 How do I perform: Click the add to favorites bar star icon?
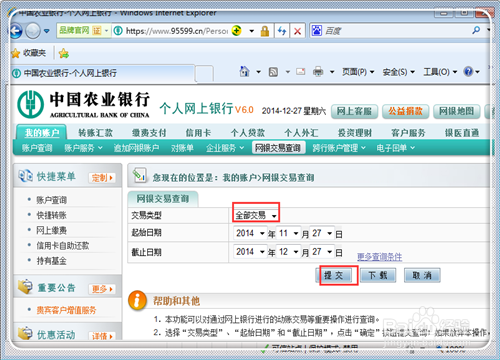[x=64, y=53]
